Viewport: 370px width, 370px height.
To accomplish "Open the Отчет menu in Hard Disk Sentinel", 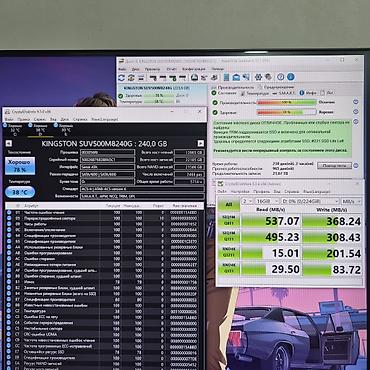I will click(171, 69).
